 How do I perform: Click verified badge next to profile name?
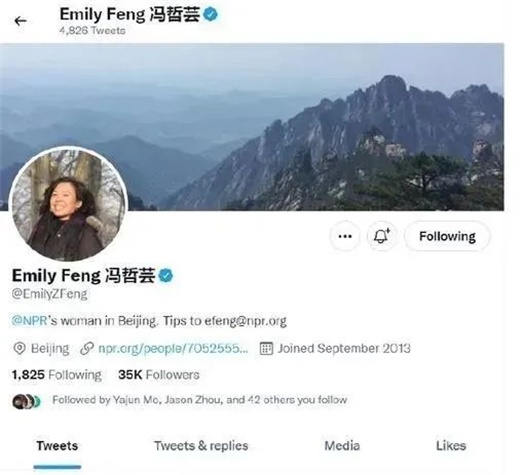pyautogui.click(x=166, y=276)
